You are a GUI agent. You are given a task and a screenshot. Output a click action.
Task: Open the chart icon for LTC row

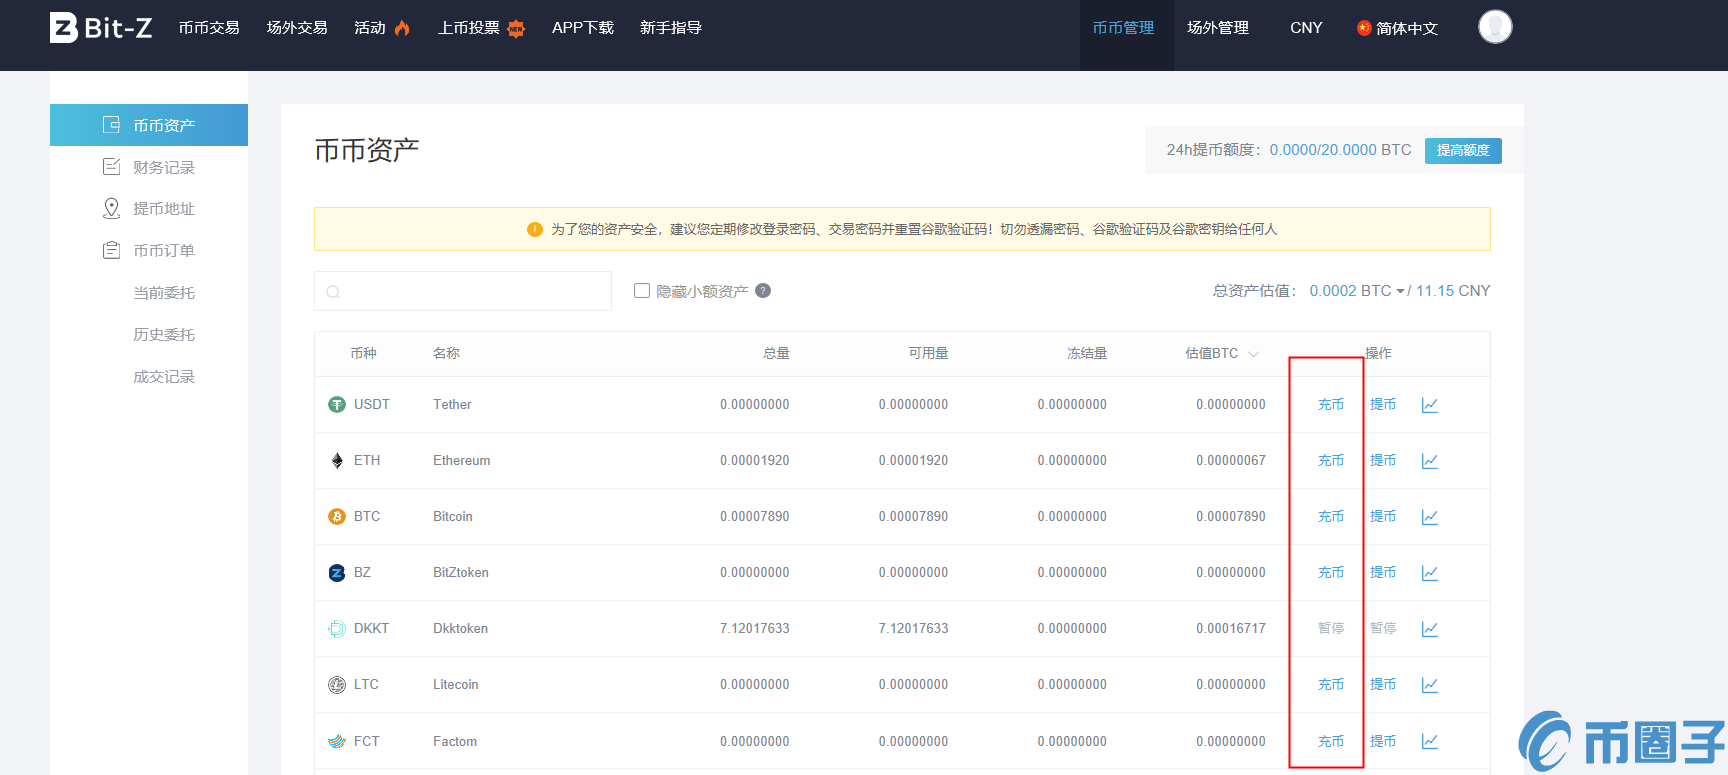(1430, 685)
